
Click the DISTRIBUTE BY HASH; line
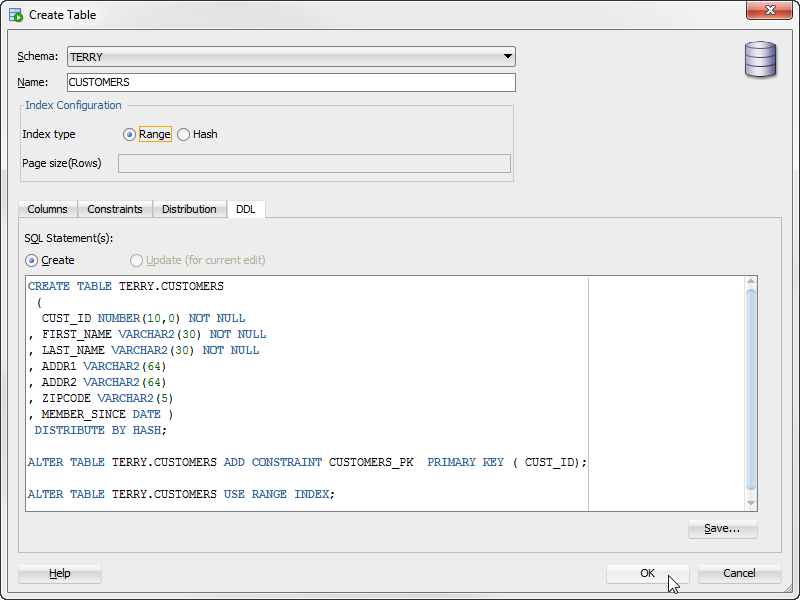(101, 431)
